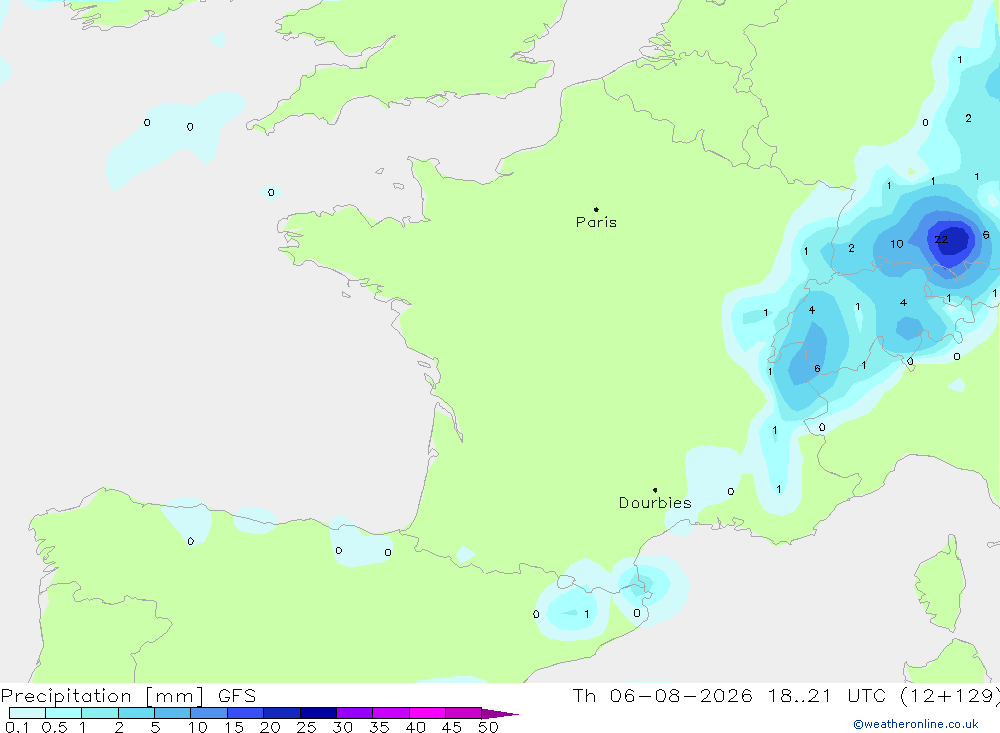This screenshot has height=733, width=1000.
Task: Select the 30–35 mm purple swatch
Action: pos(355,713)
